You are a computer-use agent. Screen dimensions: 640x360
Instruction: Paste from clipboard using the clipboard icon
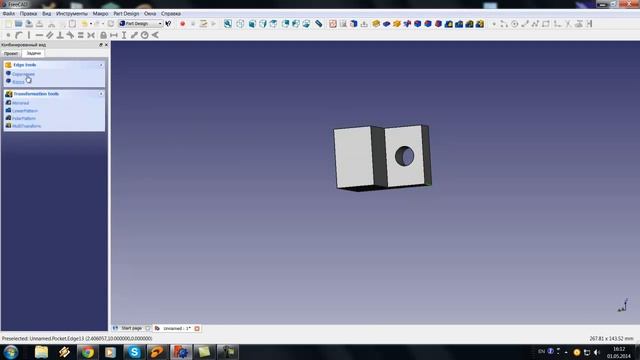(72, 24)
